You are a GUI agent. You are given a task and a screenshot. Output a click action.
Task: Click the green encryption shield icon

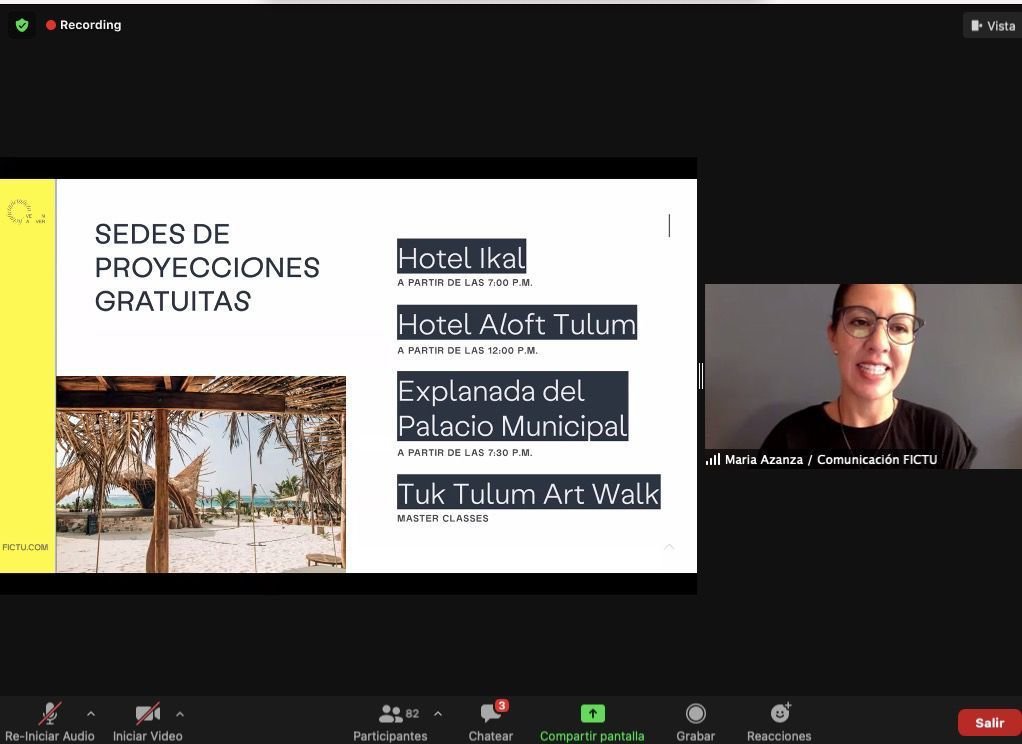tap(22, 25)
